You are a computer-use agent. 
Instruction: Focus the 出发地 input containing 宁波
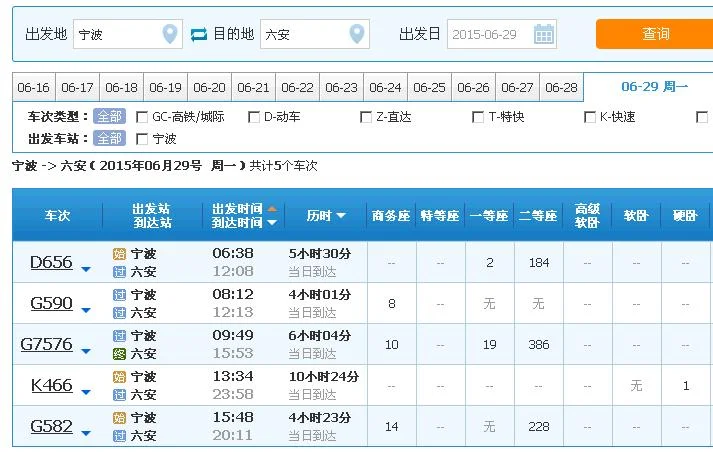(x=128, y=34)
